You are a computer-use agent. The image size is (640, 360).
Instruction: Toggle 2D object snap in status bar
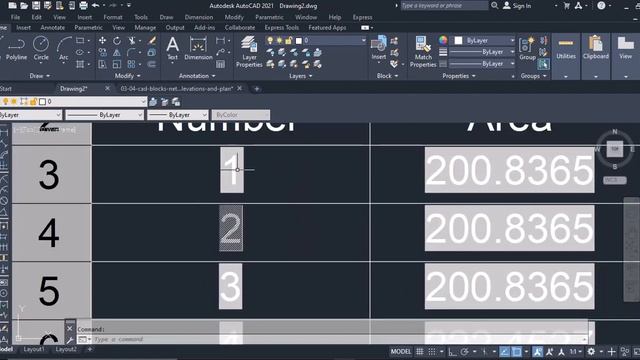(x=517, y=351)
